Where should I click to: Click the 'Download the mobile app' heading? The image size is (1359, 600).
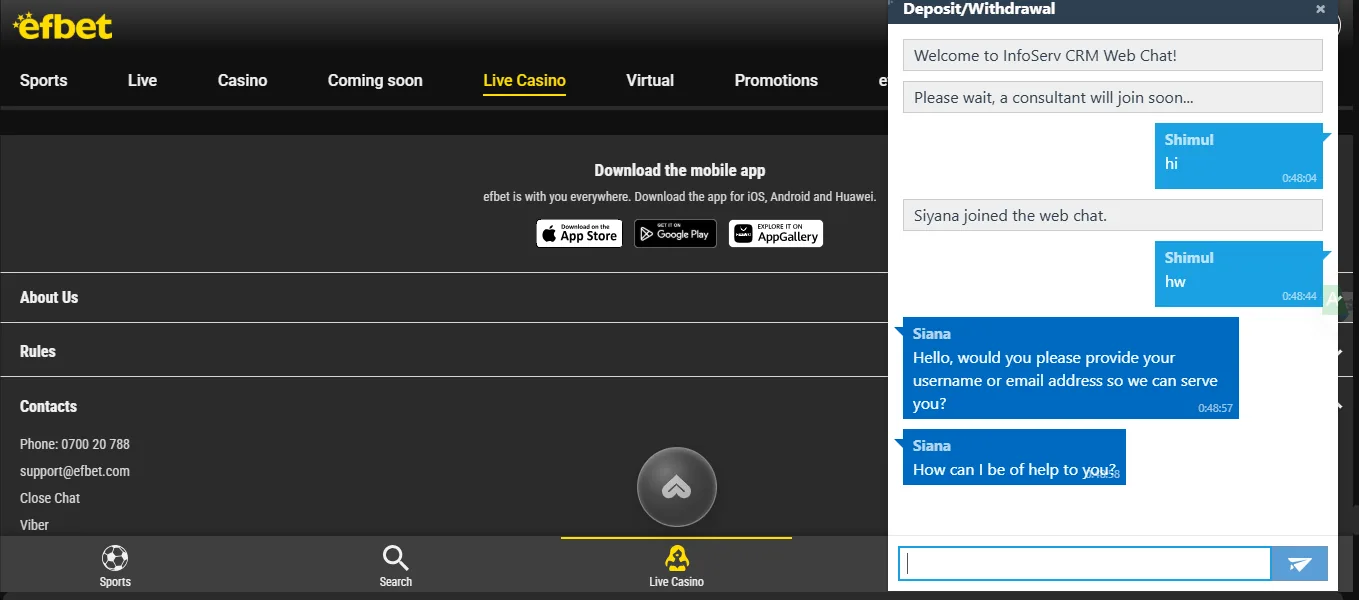[680, 170]
